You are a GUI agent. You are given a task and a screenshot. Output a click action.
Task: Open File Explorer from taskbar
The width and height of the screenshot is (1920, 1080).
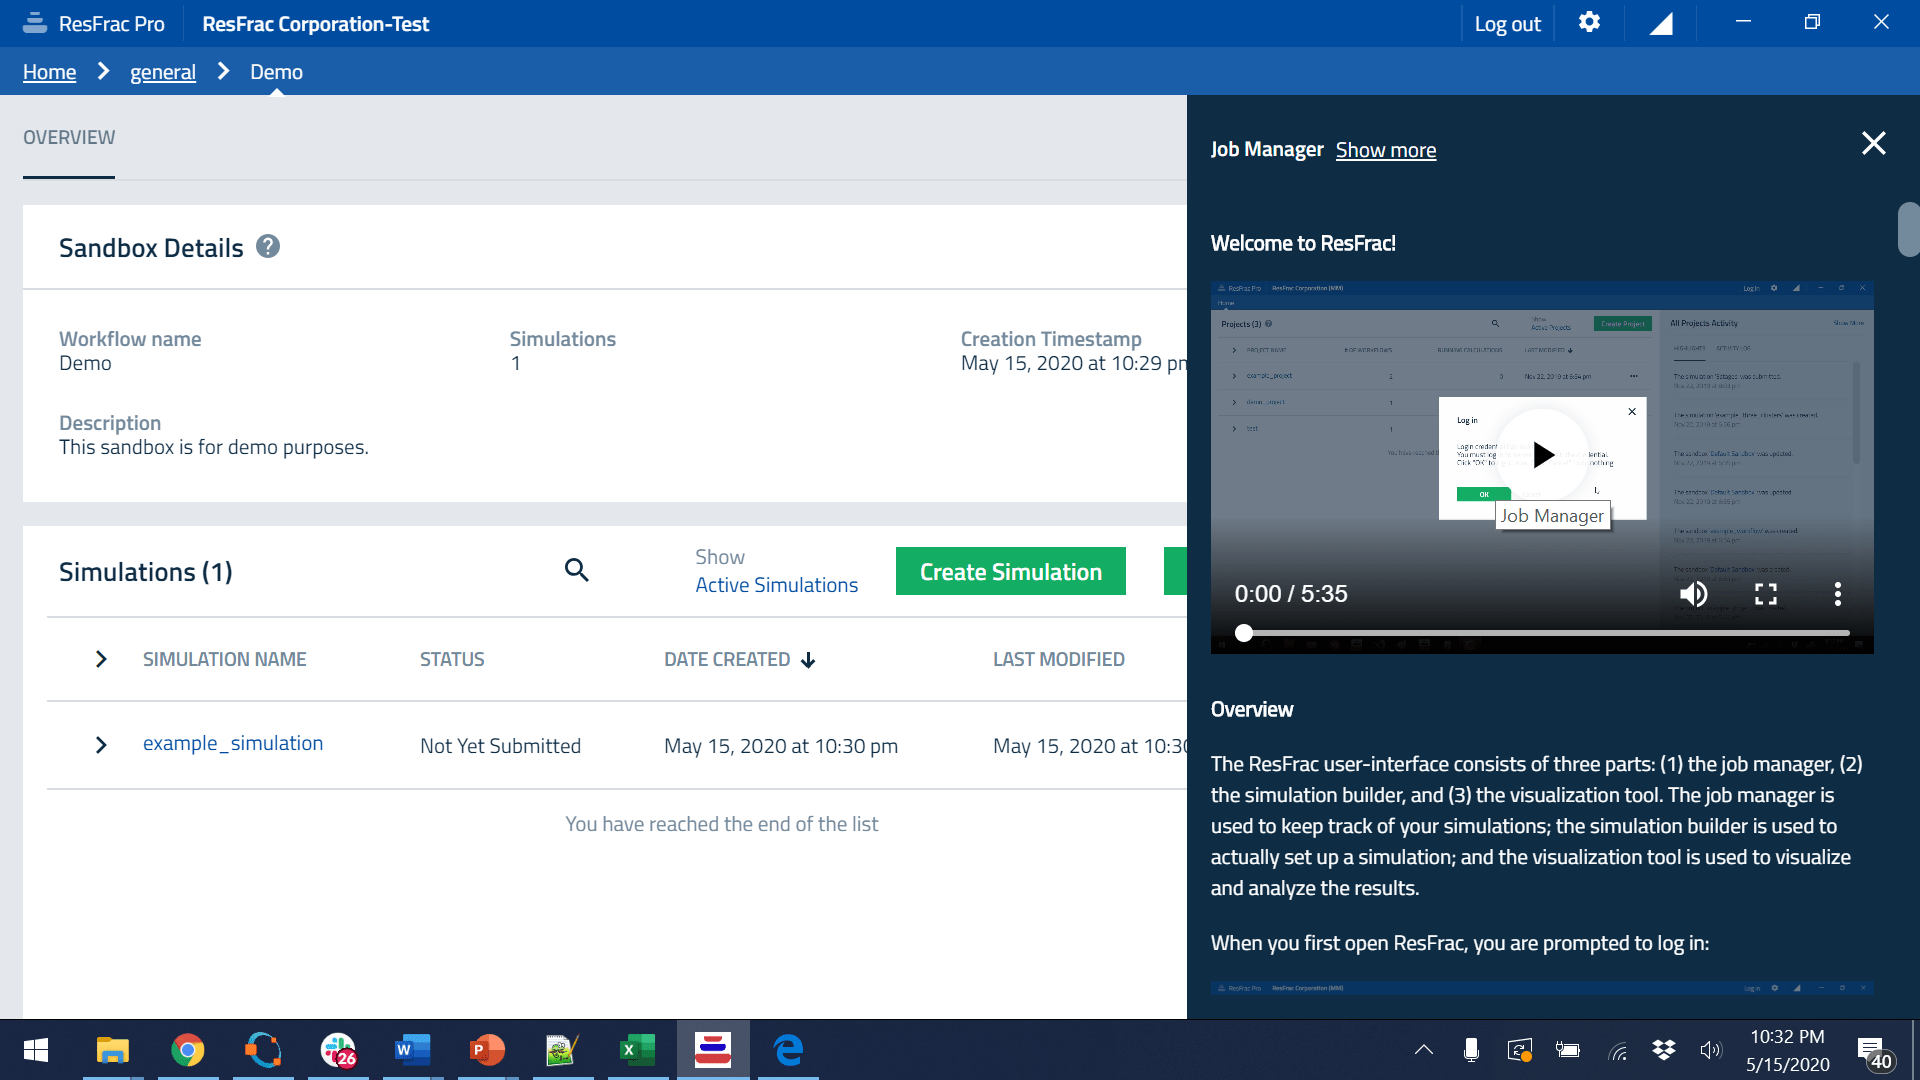[x=113, y=1050]
